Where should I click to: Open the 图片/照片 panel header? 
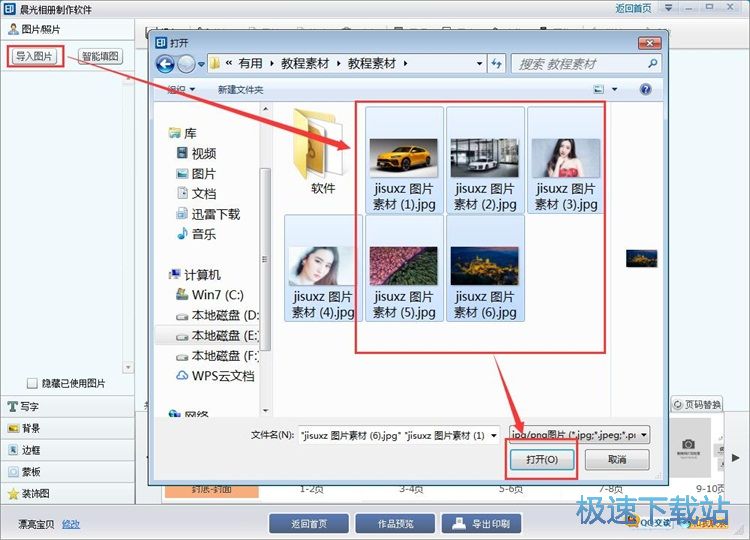[67, 29]
